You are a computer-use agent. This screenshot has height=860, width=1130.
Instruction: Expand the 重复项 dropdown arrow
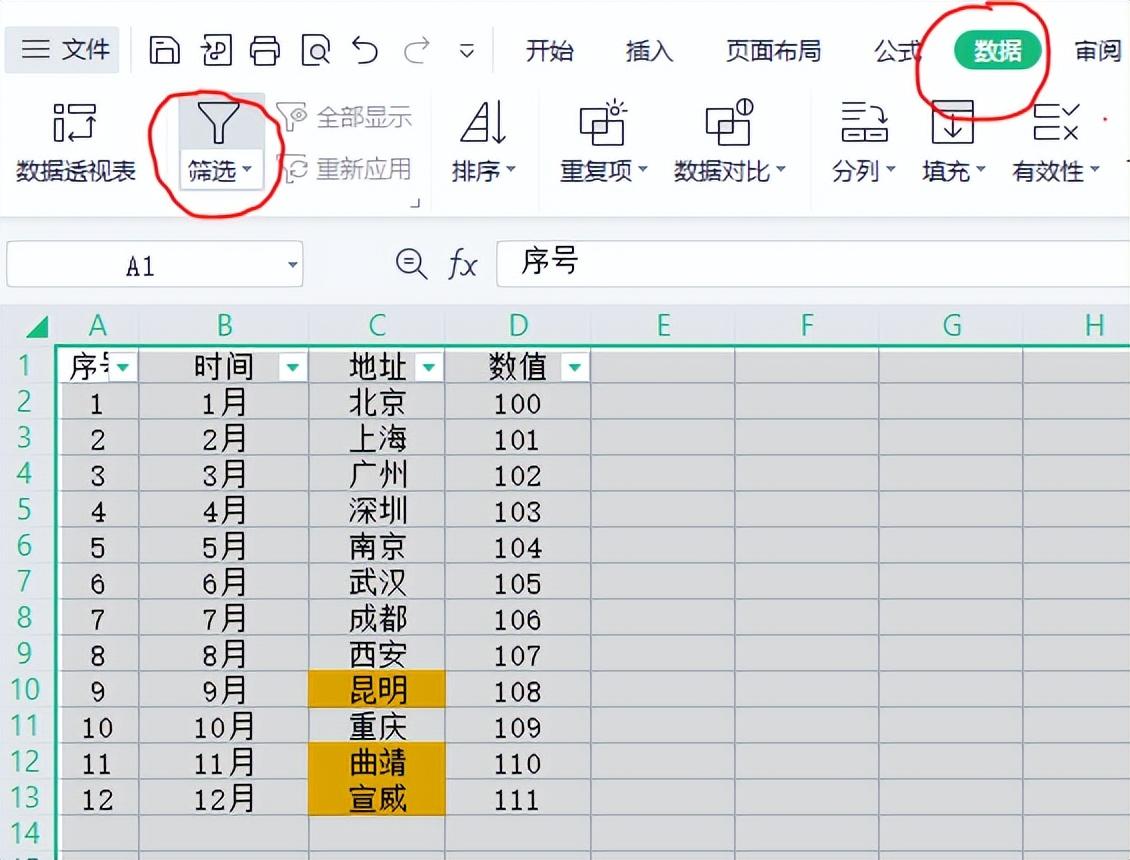pos(643,169)
